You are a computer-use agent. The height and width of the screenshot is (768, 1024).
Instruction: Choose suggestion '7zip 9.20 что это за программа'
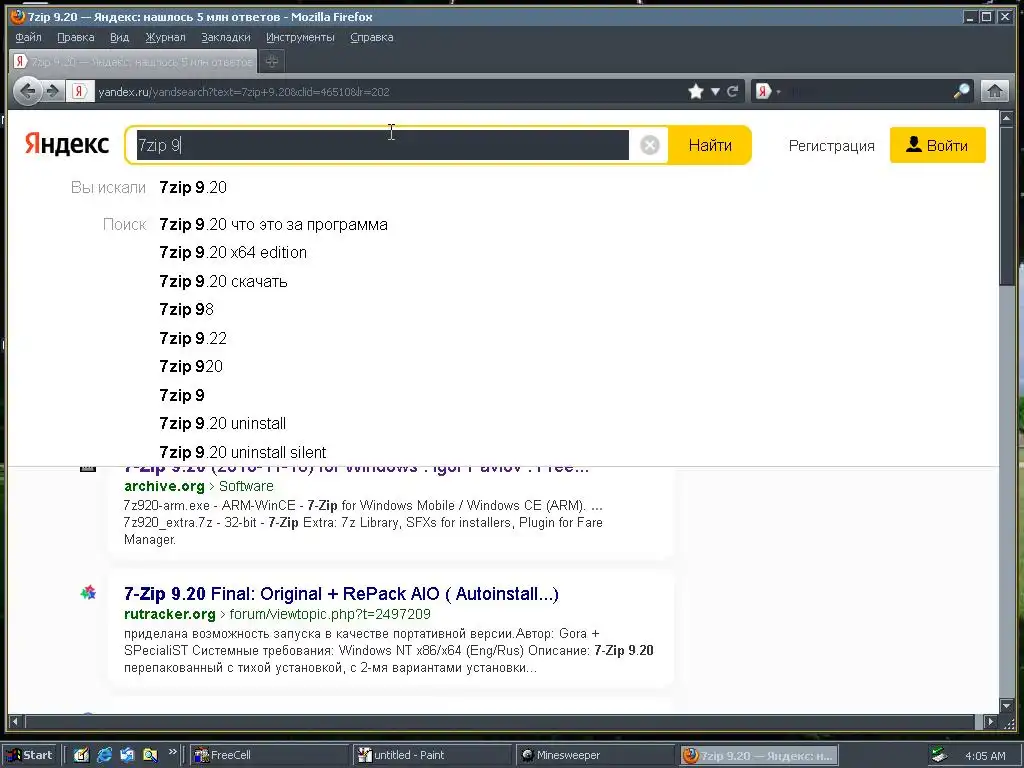pyautogui.click(x=274, y=225)
